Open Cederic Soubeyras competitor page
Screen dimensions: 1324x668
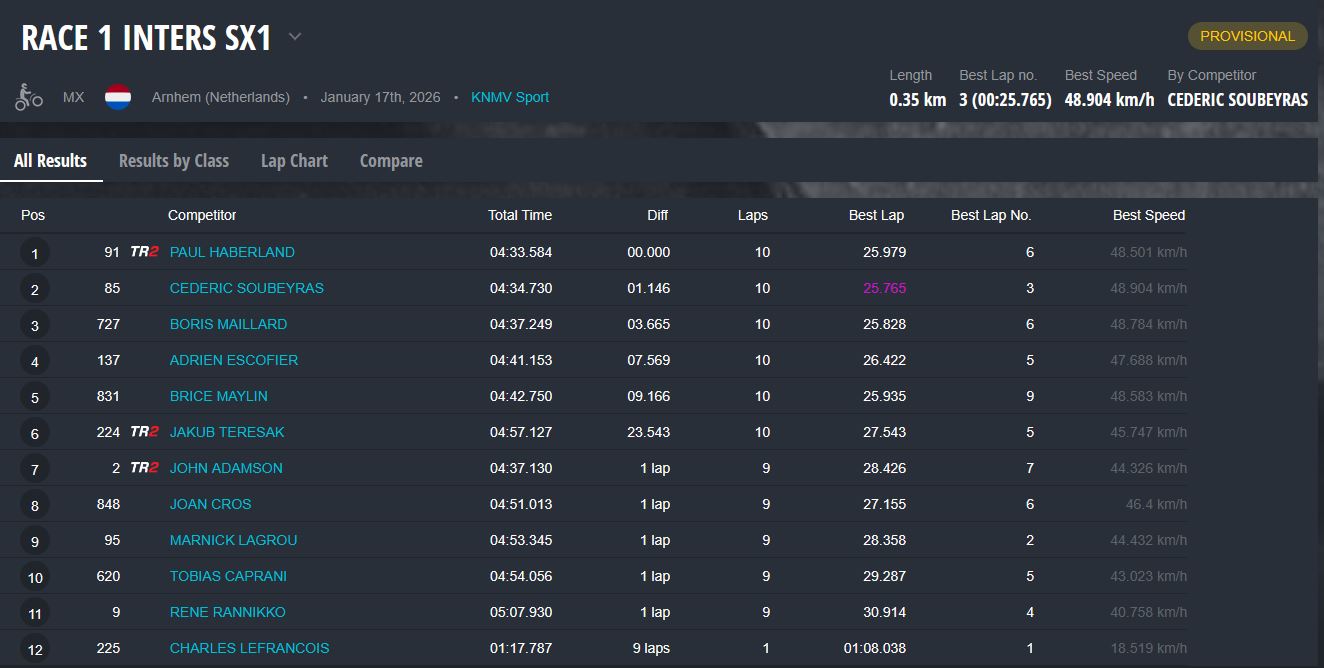point(246,288)
